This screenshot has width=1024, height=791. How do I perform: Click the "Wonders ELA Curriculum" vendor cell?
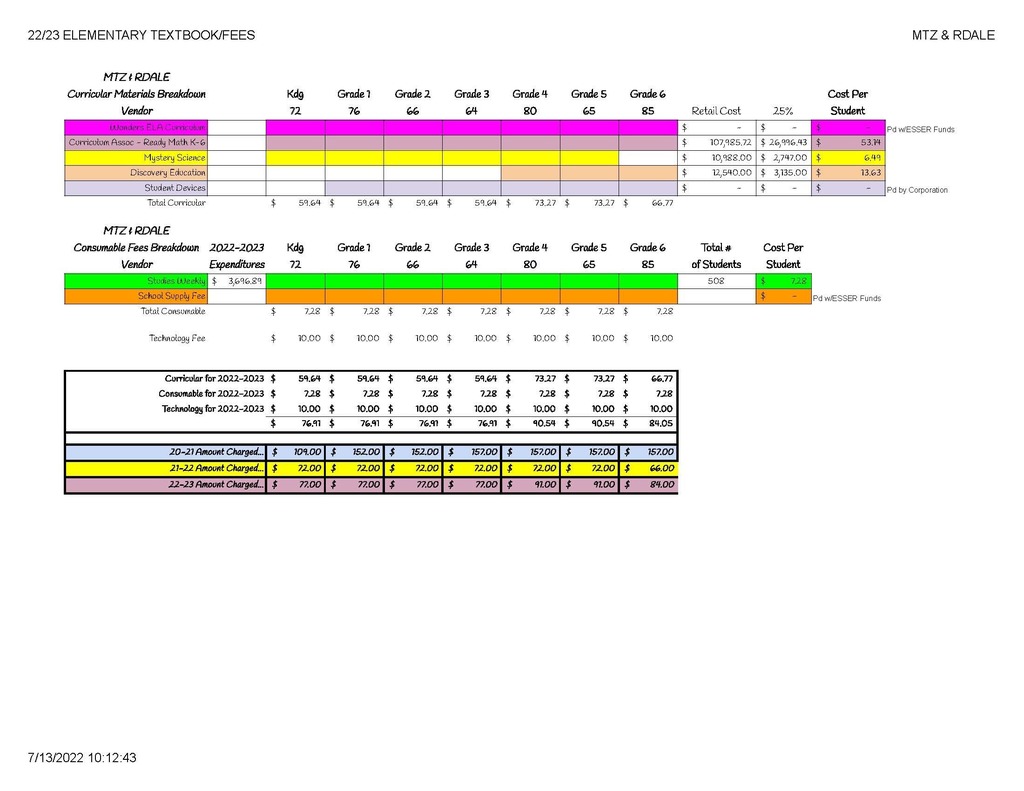pyautogui.click(x=136, y=127)
